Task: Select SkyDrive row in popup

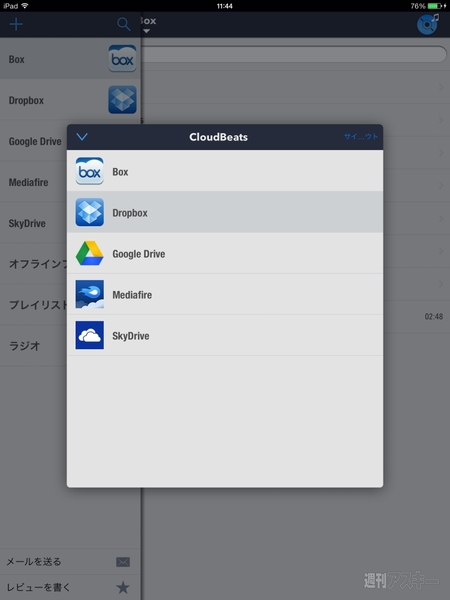Action: [x=225, y=335]
